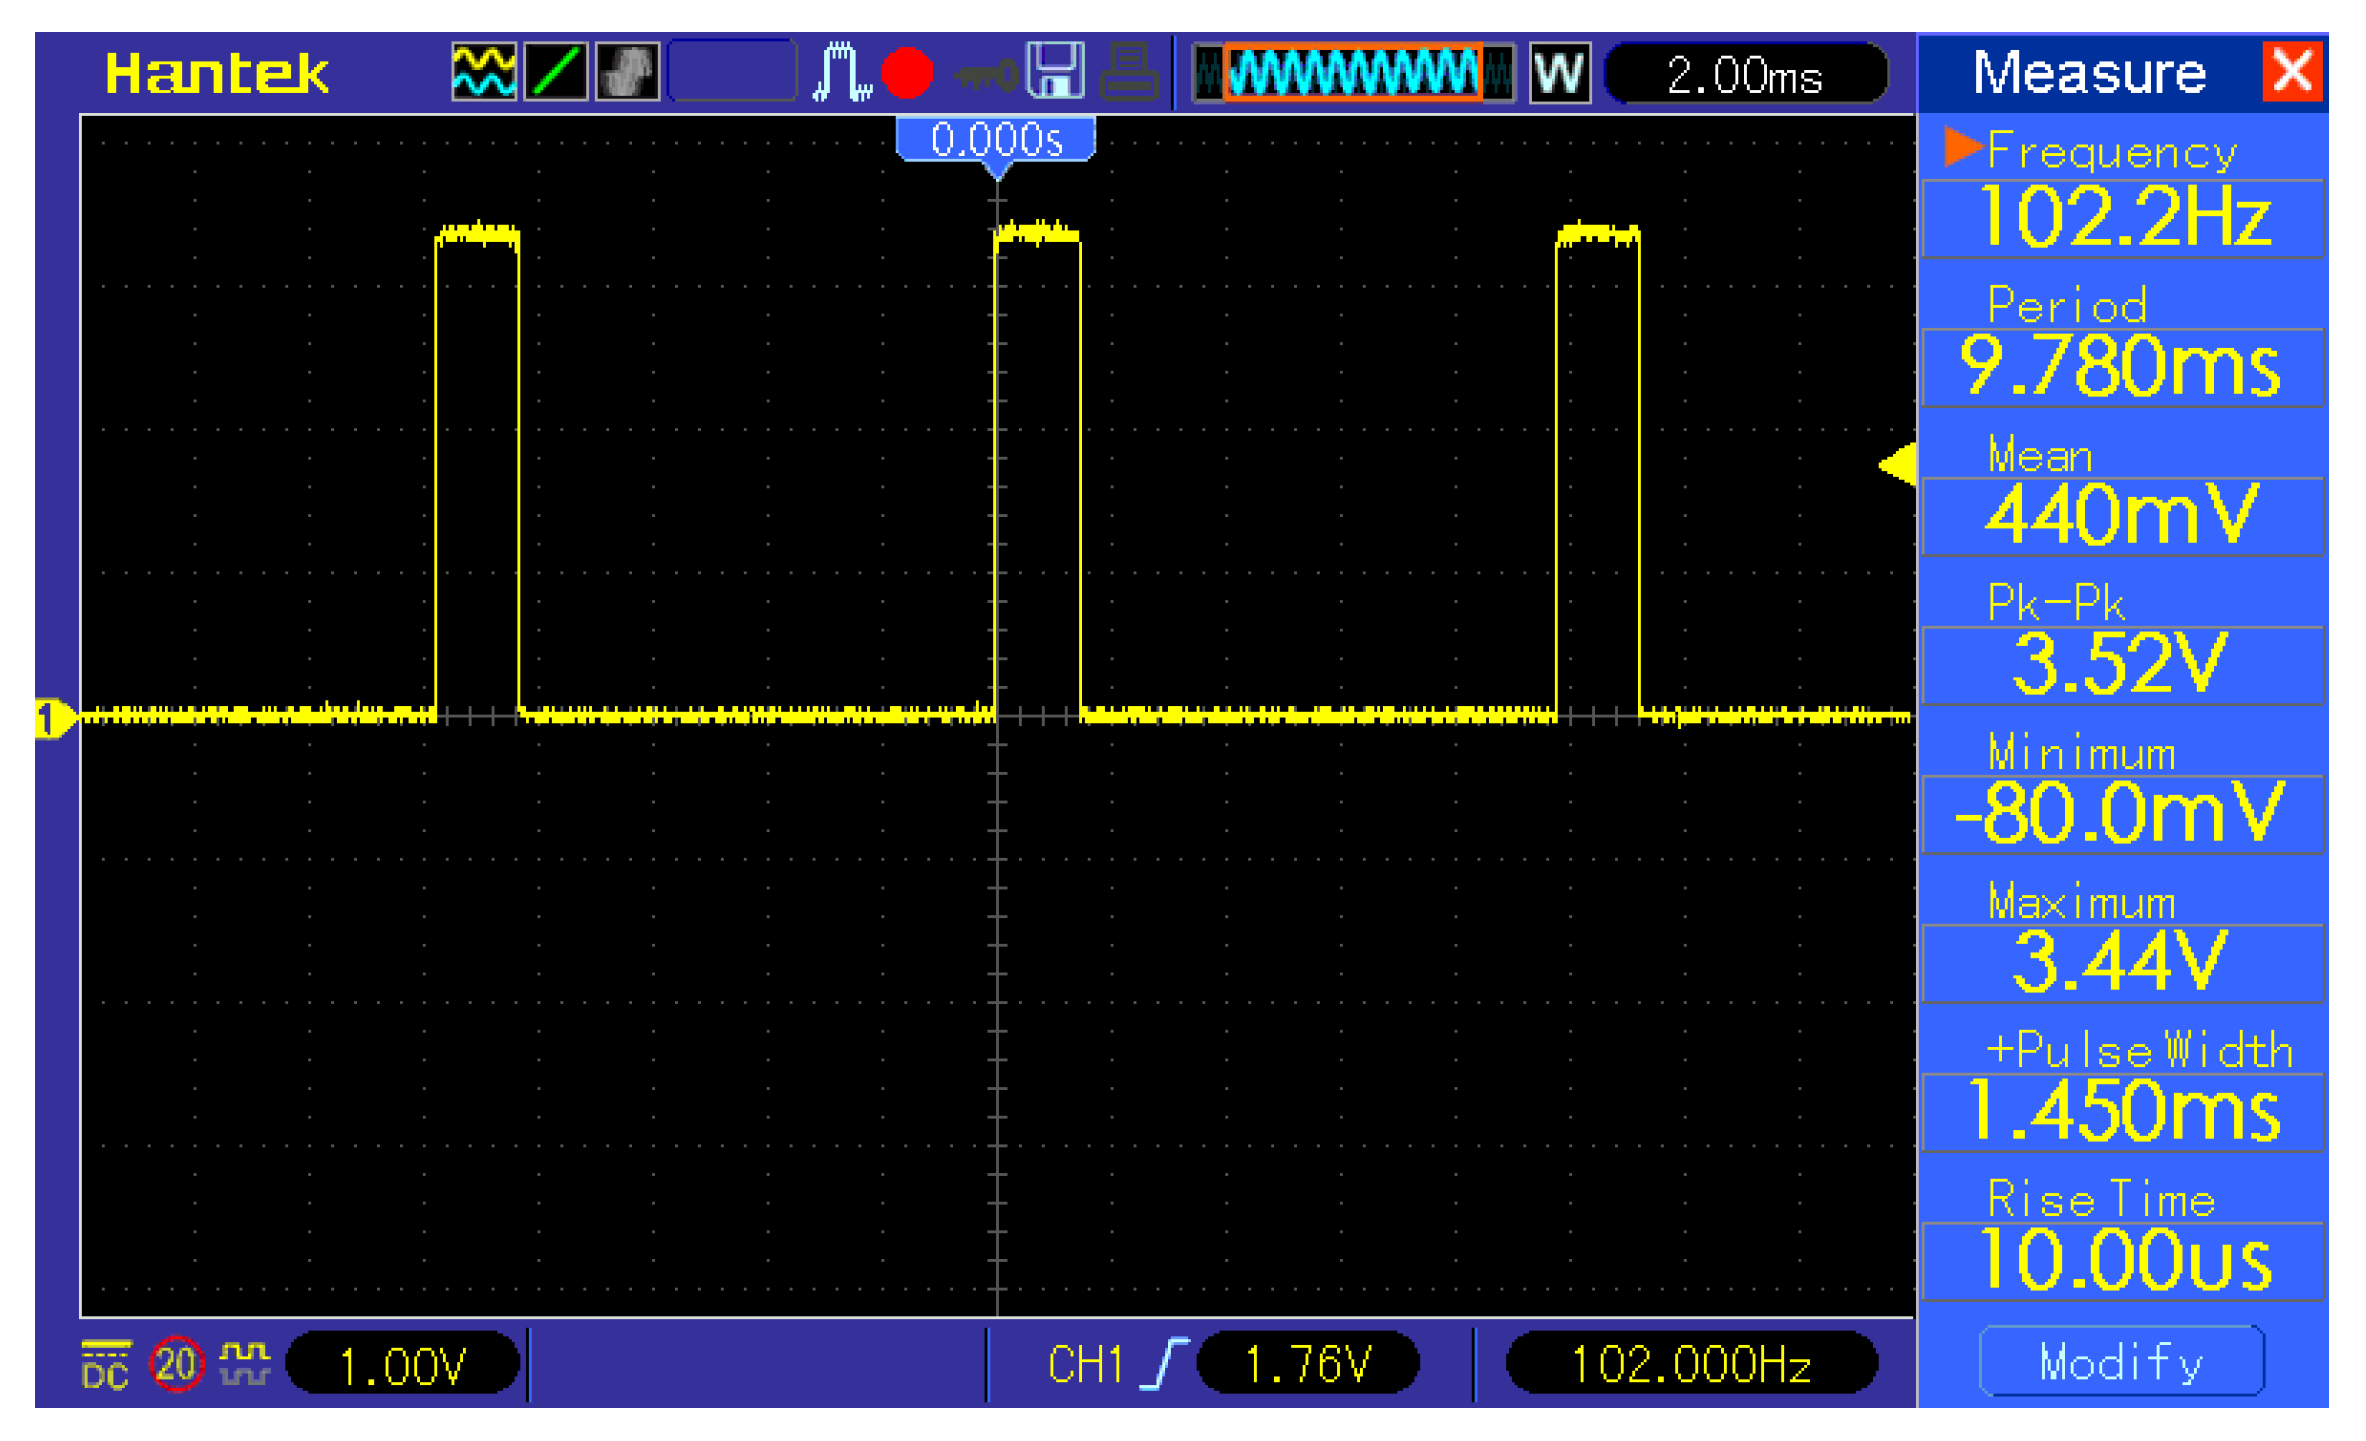2366x1441 pixels.
Task: Click the empty blue toolbar field
Action: [732, 72]
